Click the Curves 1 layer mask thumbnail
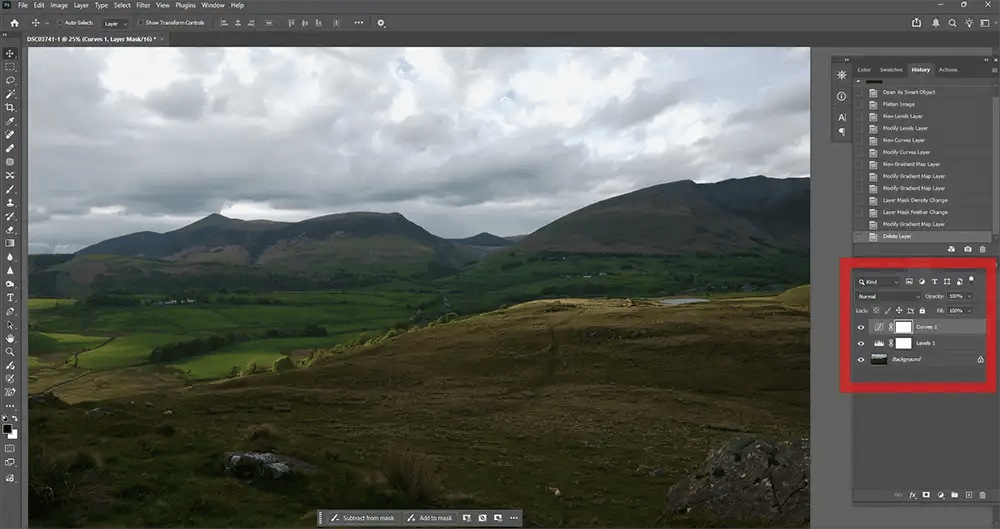This screenshot has height=529, width=1000. [904, 327]
